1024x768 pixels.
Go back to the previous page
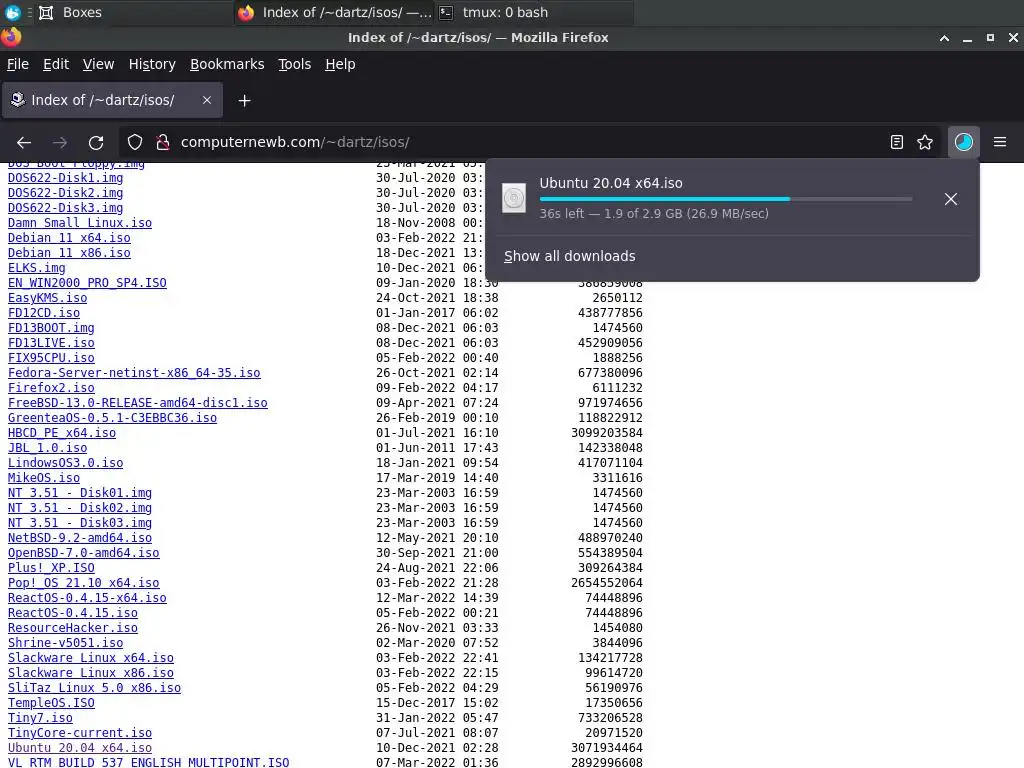[x=24, y=142]
